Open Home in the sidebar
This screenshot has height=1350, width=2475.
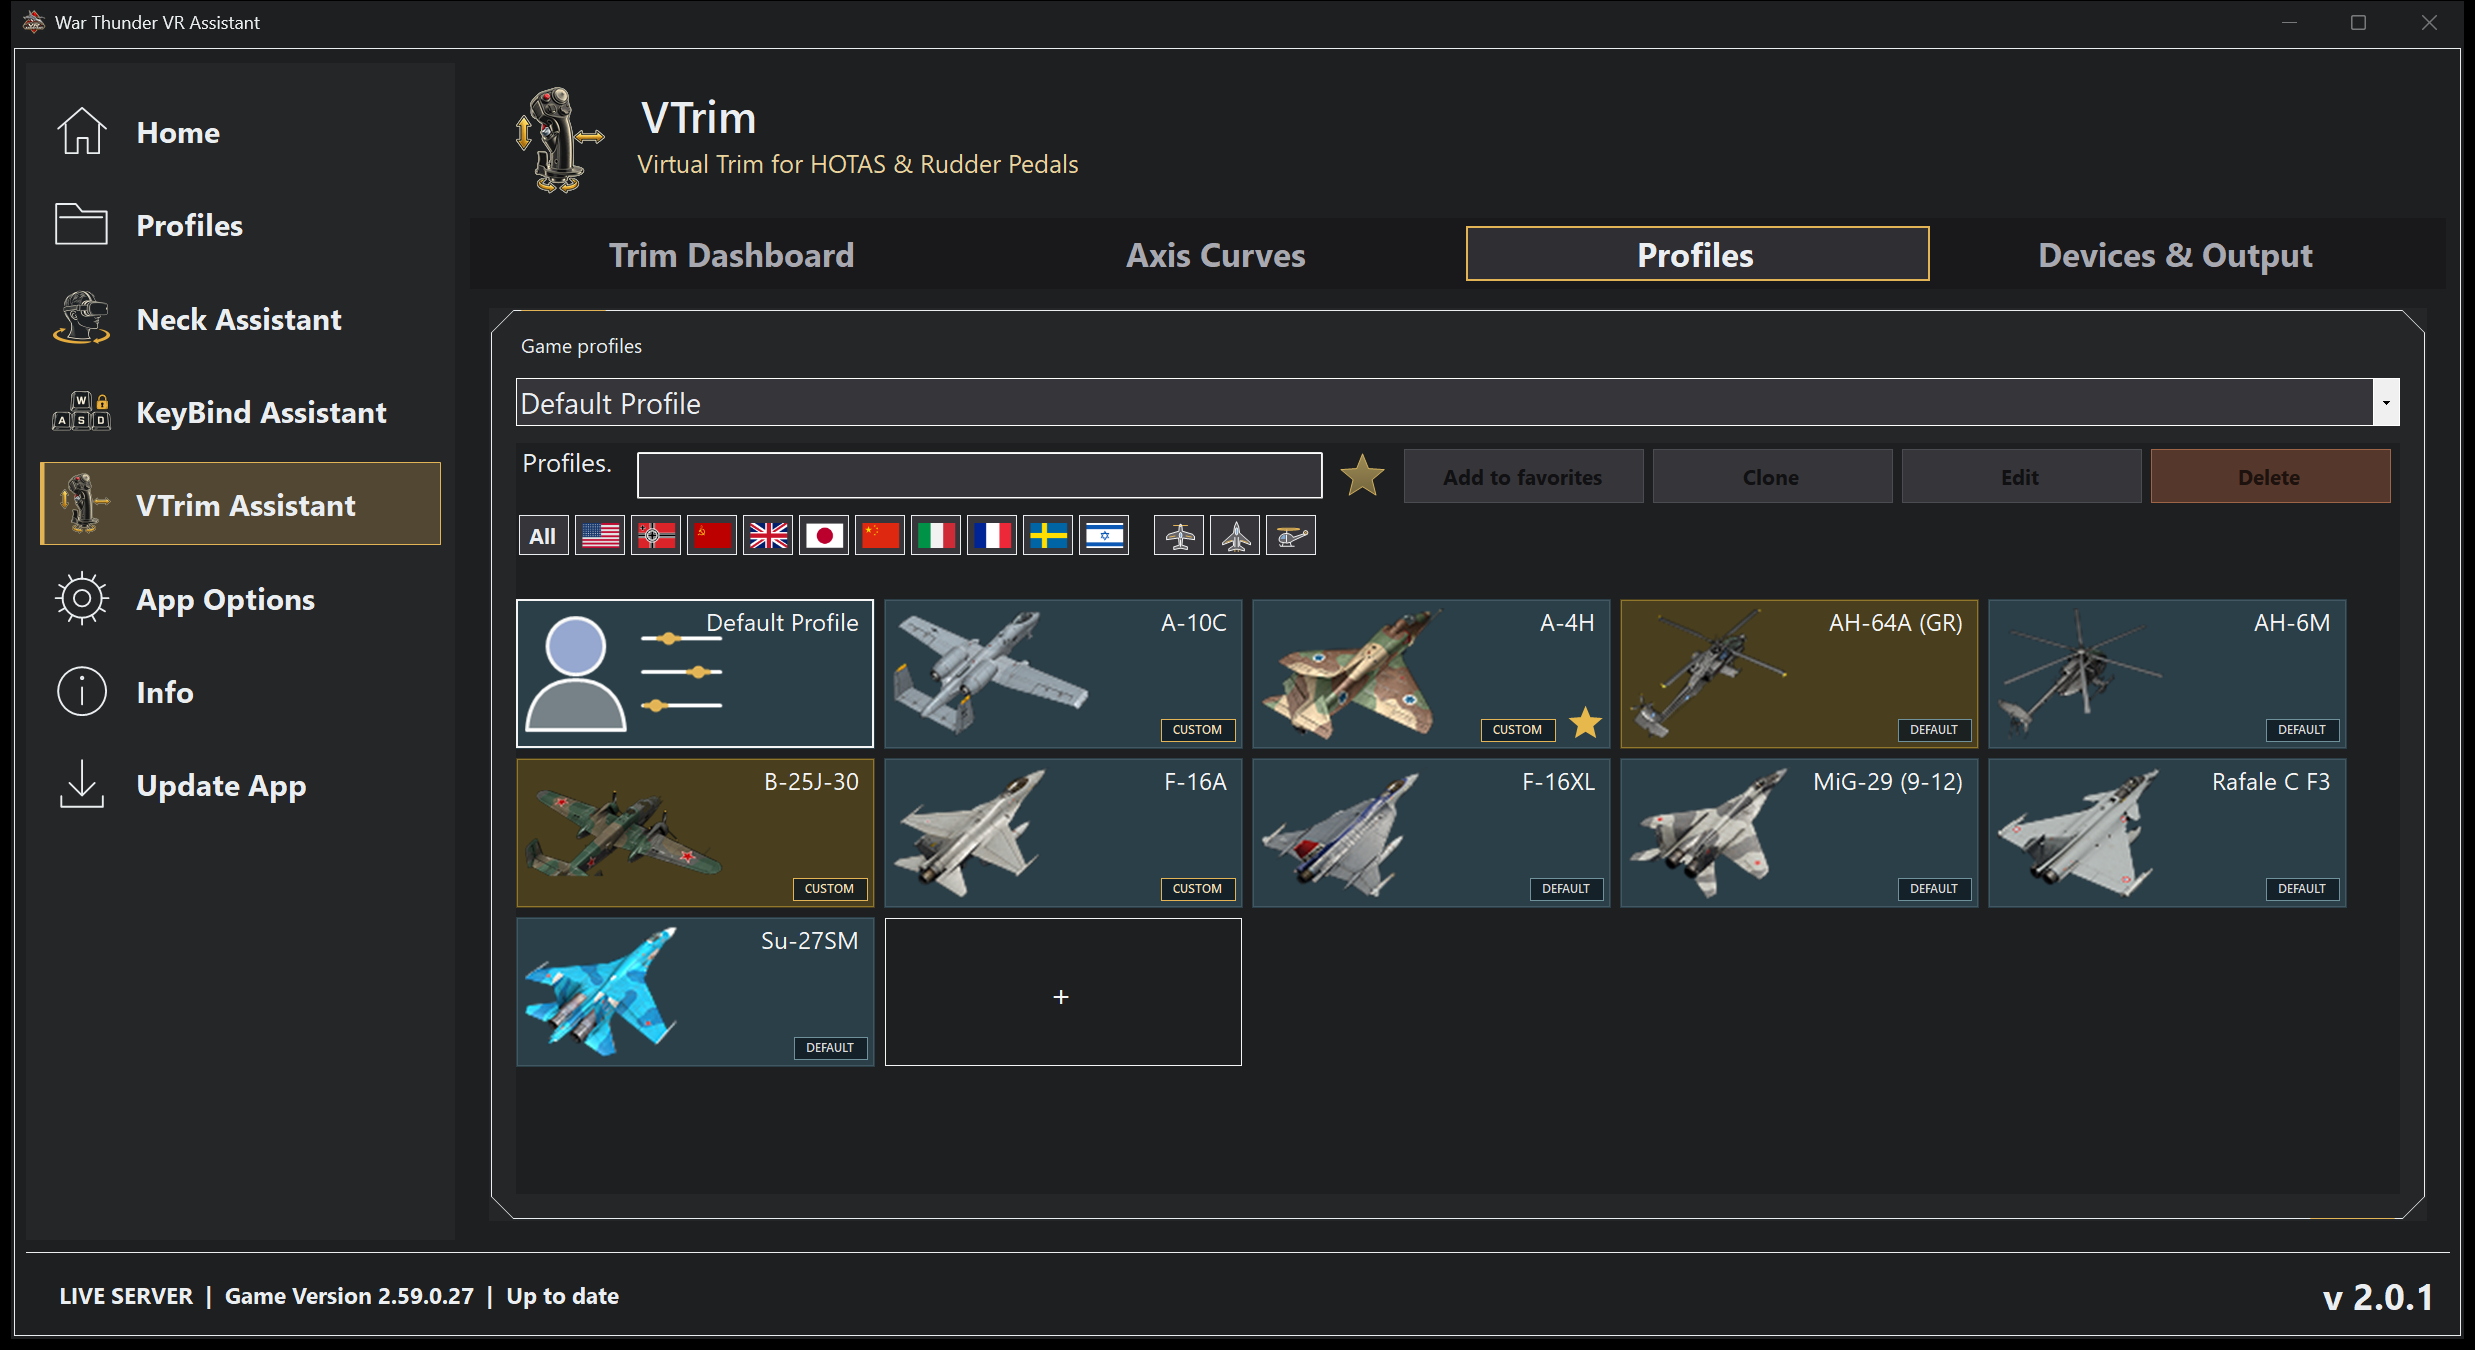[240, 132]
